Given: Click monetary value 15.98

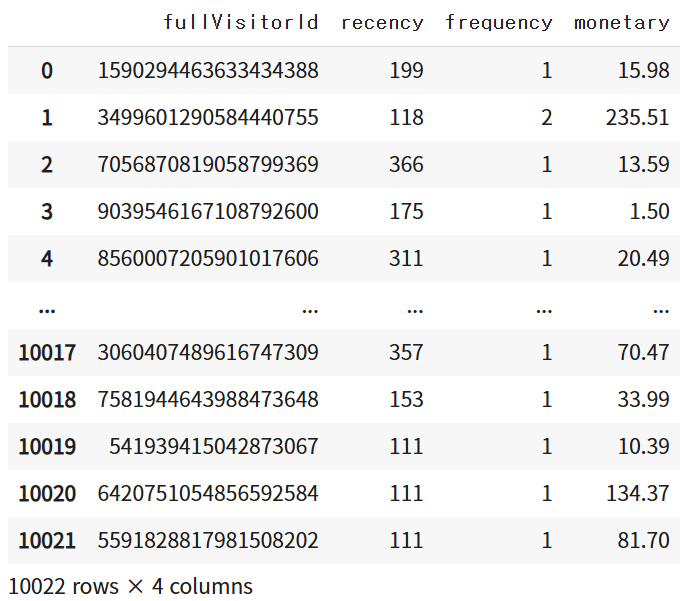Looking at the screenshot, I should pyautogui.click(x=644, y=70).
